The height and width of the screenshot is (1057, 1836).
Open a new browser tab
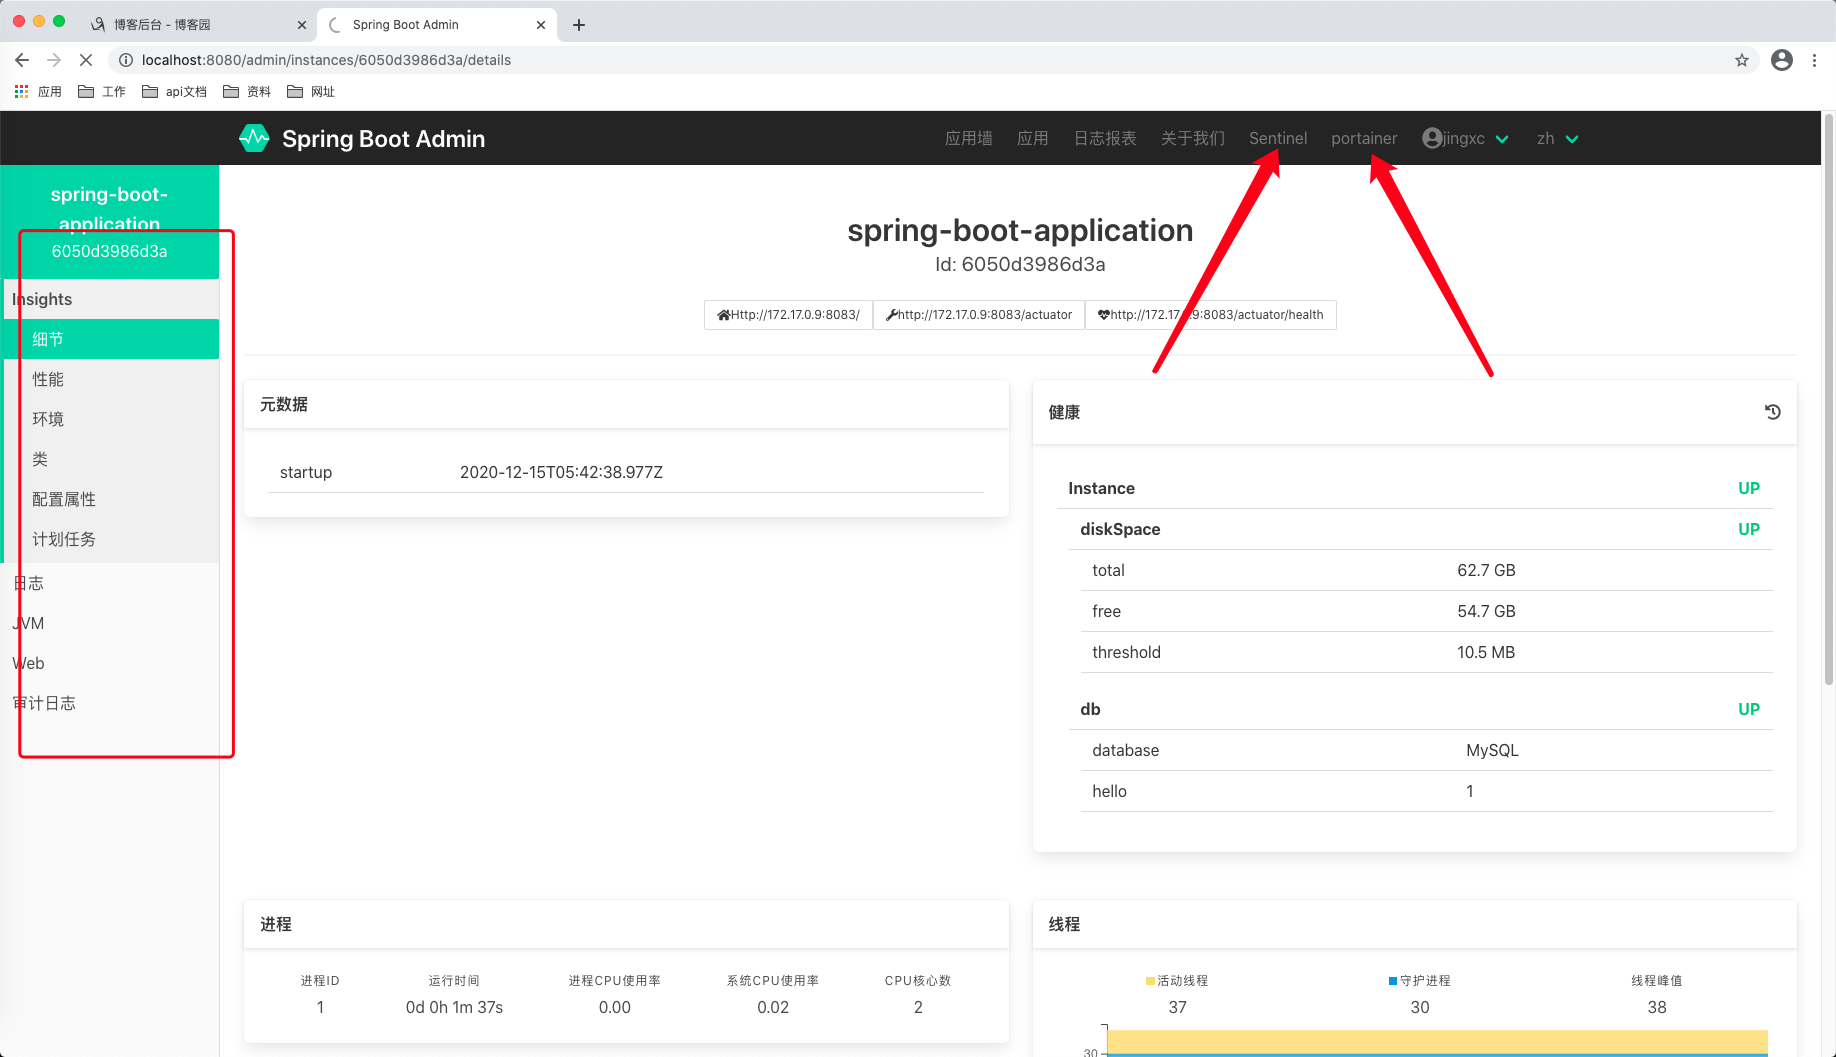(x=579, y=25)
